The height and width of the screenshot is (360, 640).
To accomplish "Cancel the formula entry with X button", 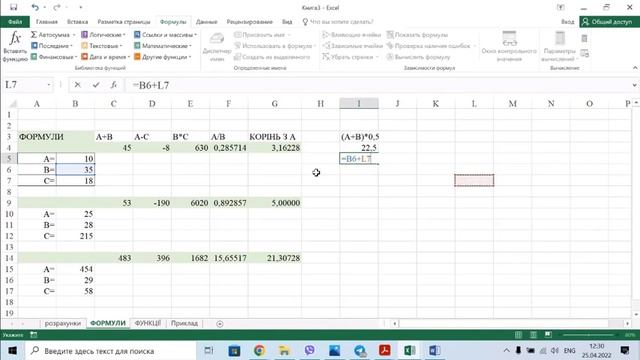I will 78,85.
